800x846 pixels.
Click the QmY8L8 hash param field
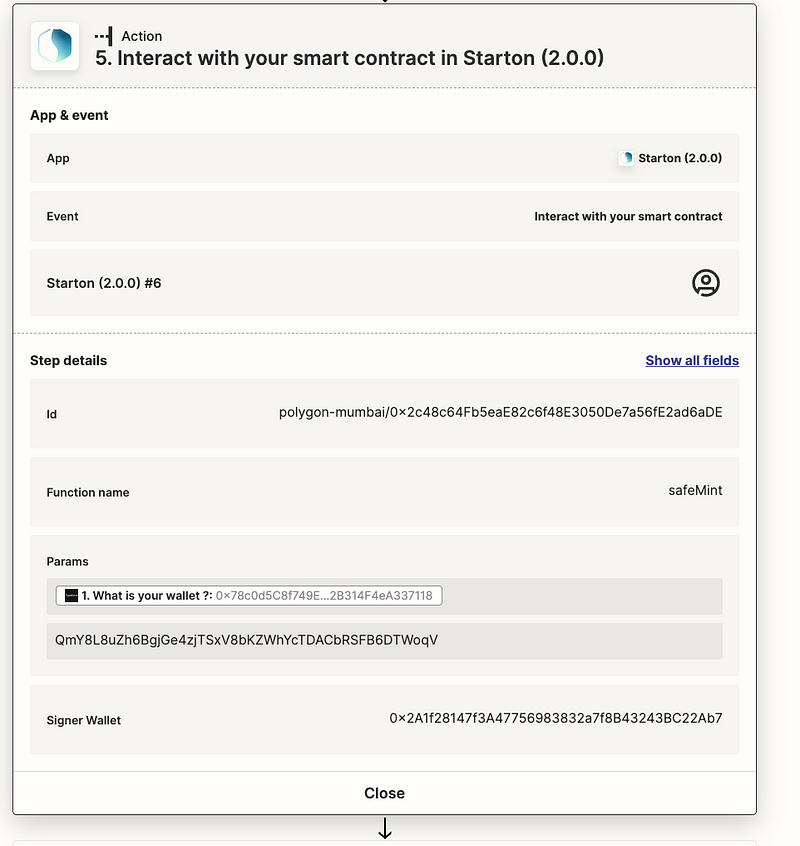click(384, 641)
